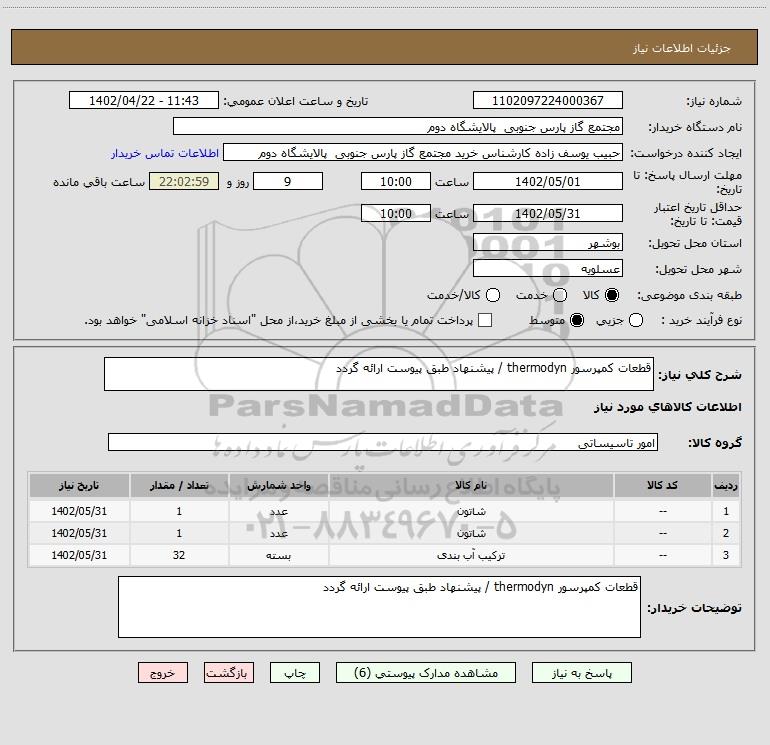Toggle the اسناد خزانه اسلامی payment checkbox

(485, 321)
